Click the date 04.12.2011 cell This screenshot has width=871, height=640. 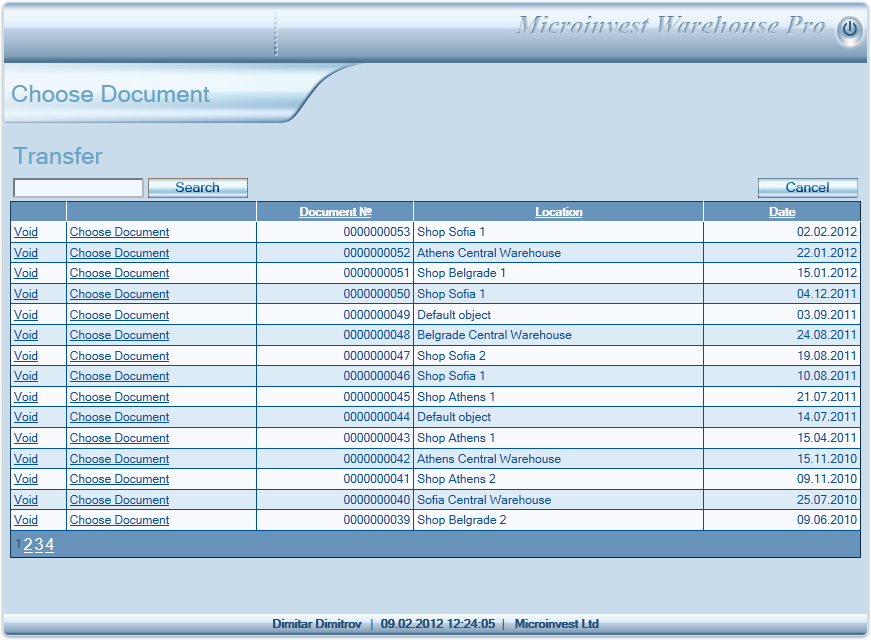click(x=782, y=294)
